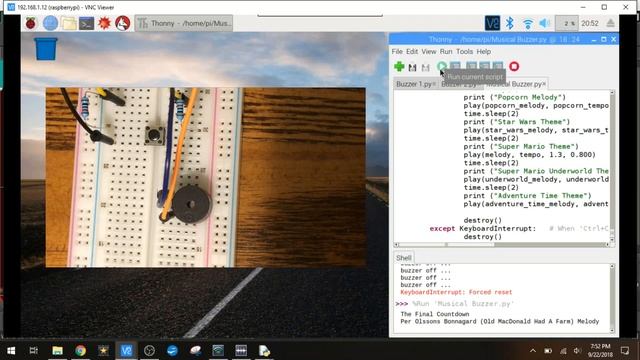Open the Tools menu in Thonny

[464, 51]
